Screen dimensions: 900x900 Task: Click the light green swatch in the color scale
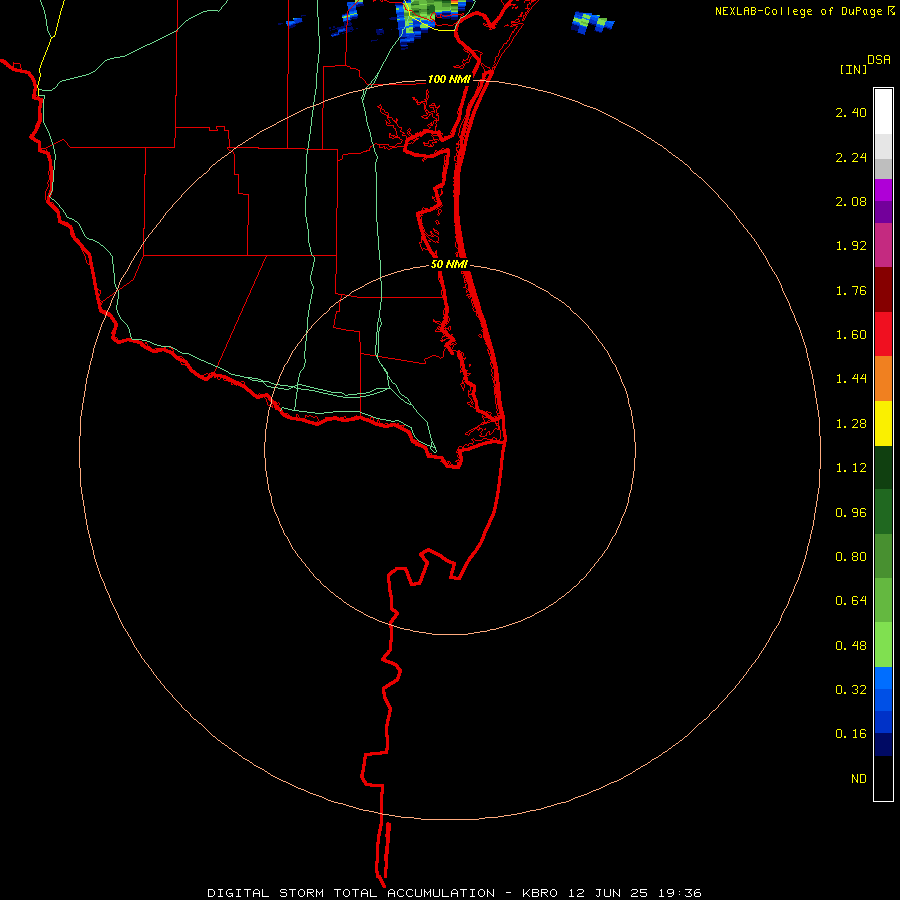click(883, 646)
